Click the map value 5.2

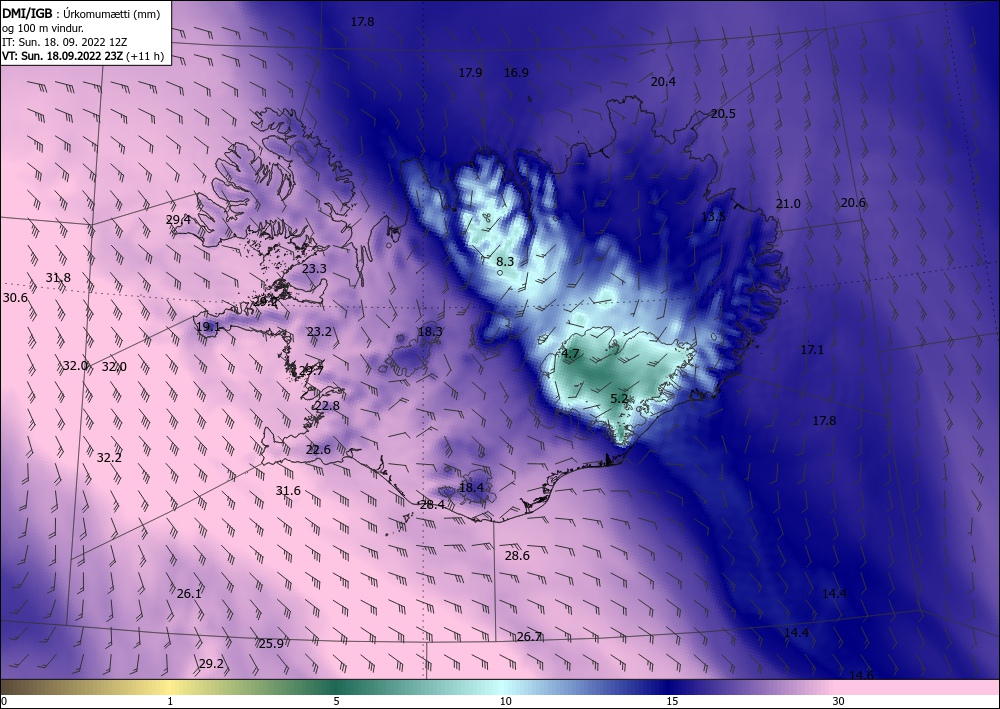pos(619,399)
